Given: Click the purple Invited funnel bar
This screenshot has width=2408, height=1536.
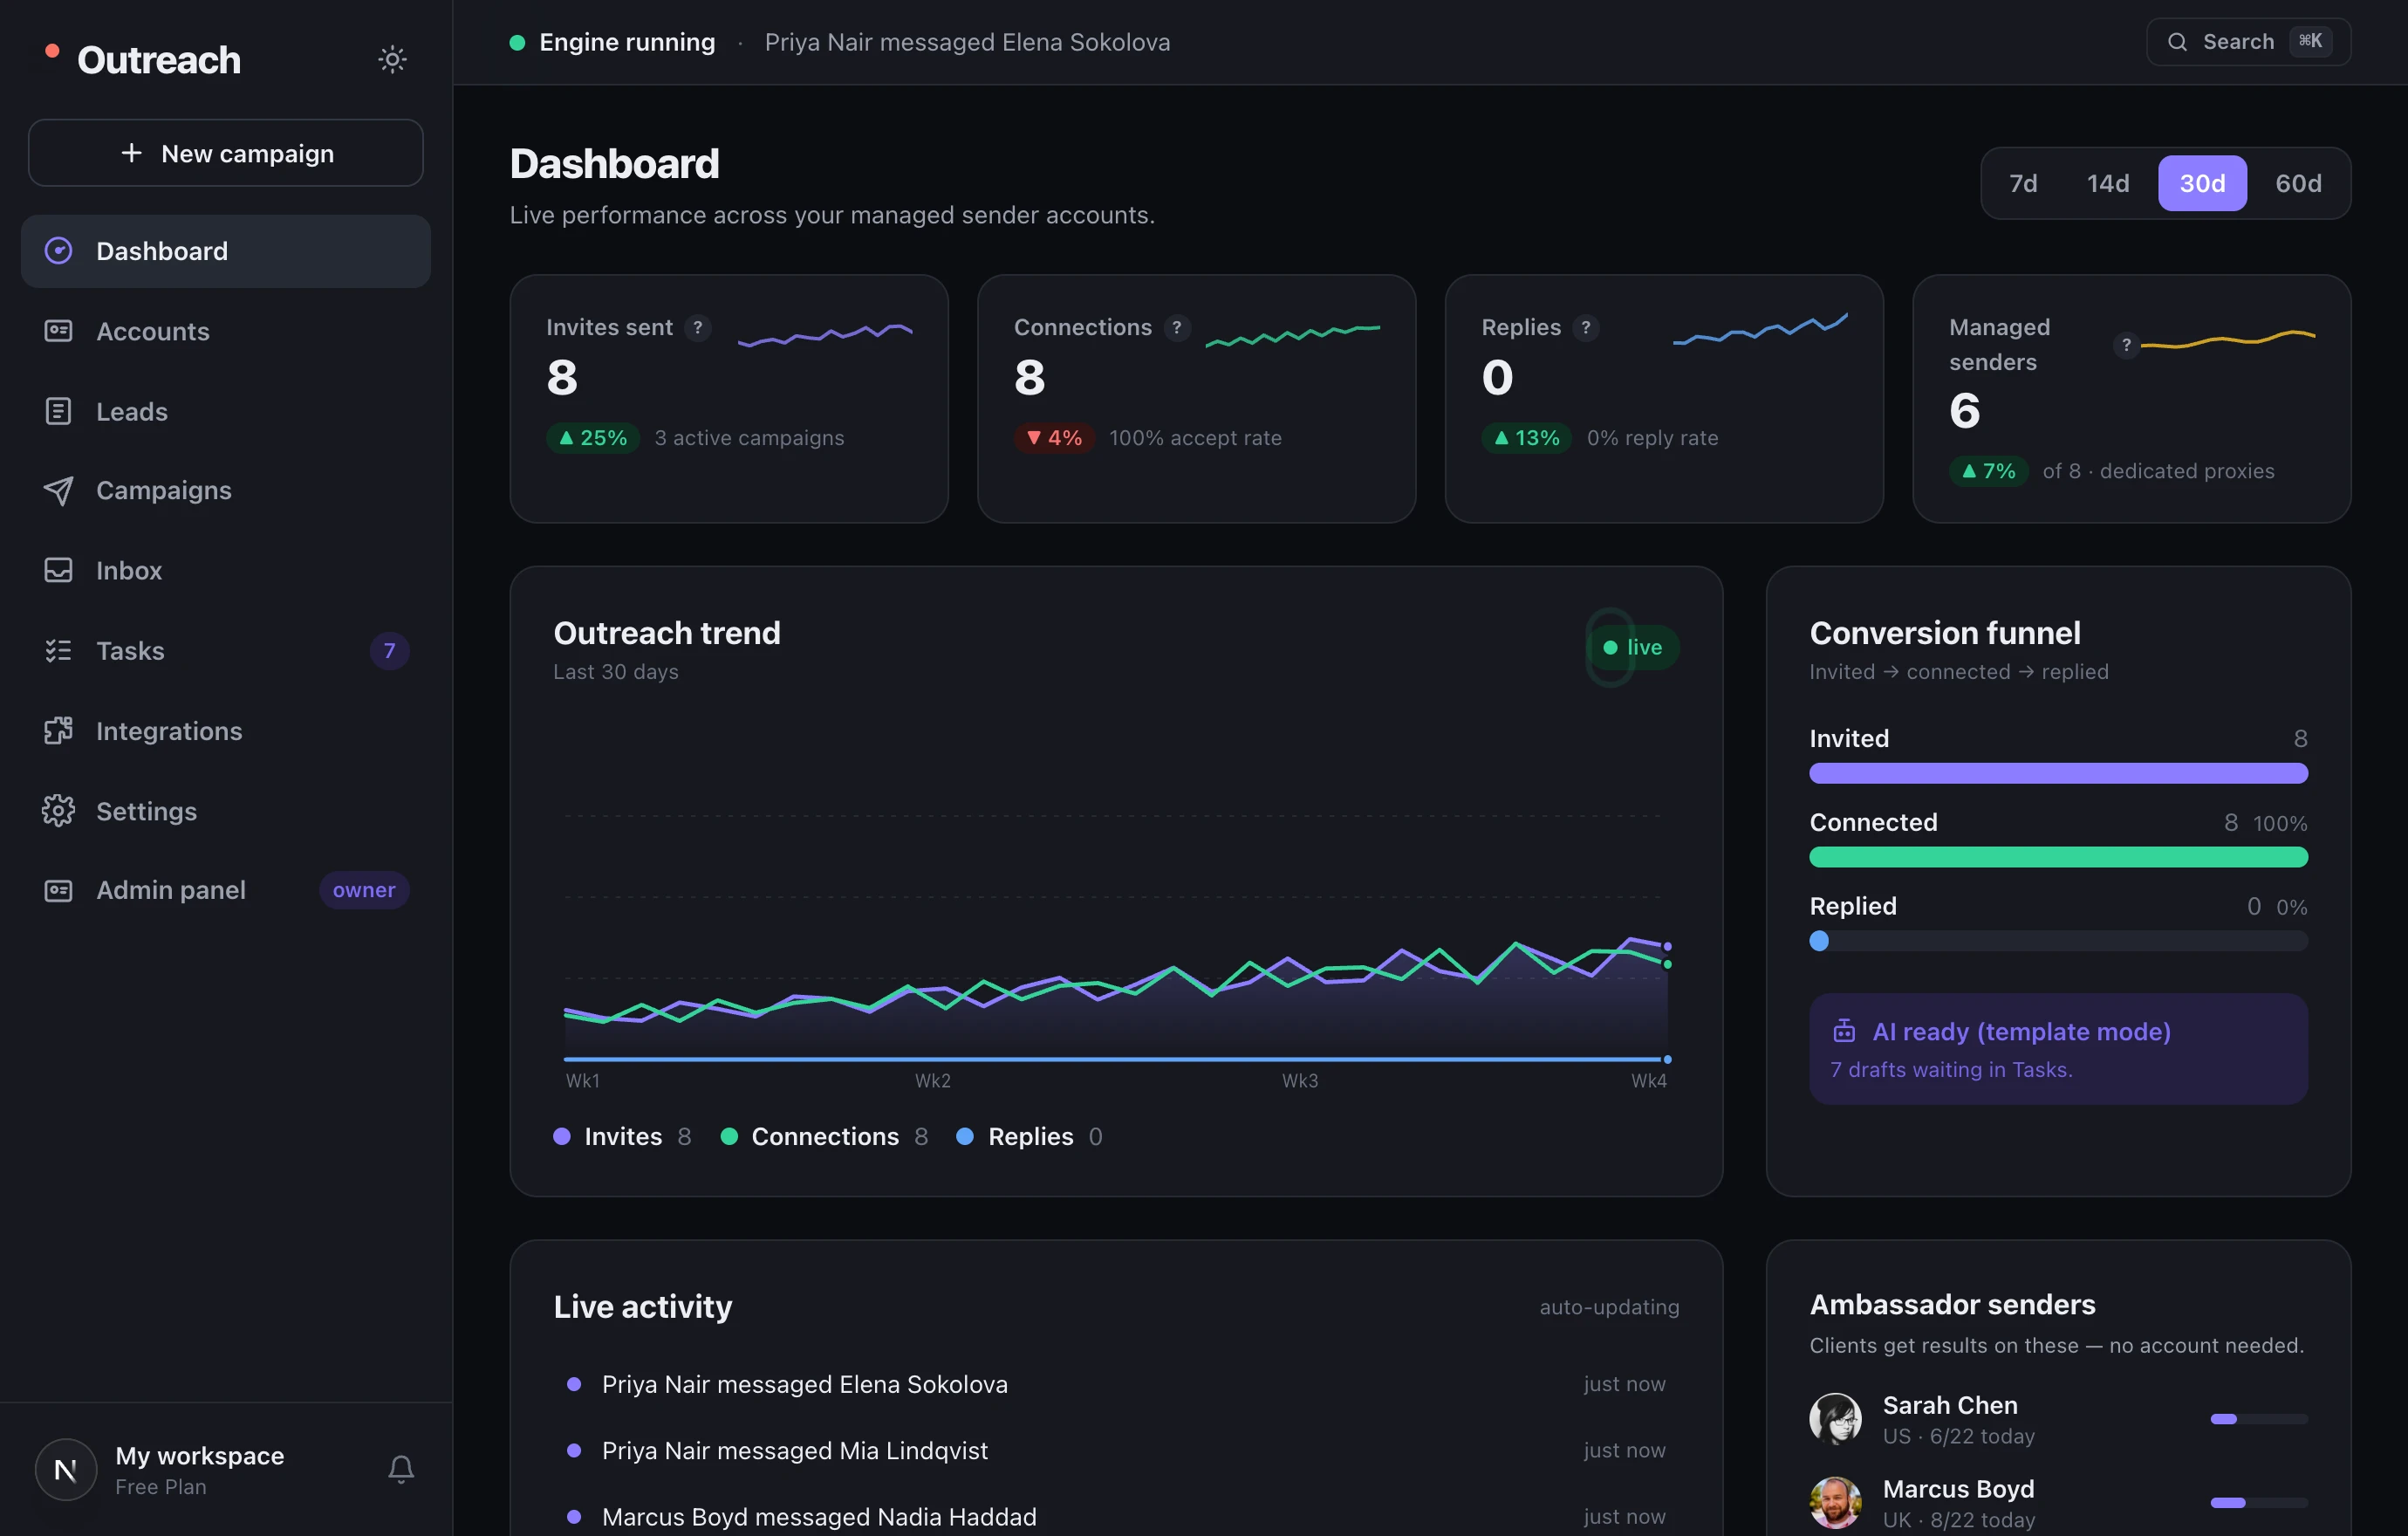Looking at the screenshot, I should [x=2058, y=773].
